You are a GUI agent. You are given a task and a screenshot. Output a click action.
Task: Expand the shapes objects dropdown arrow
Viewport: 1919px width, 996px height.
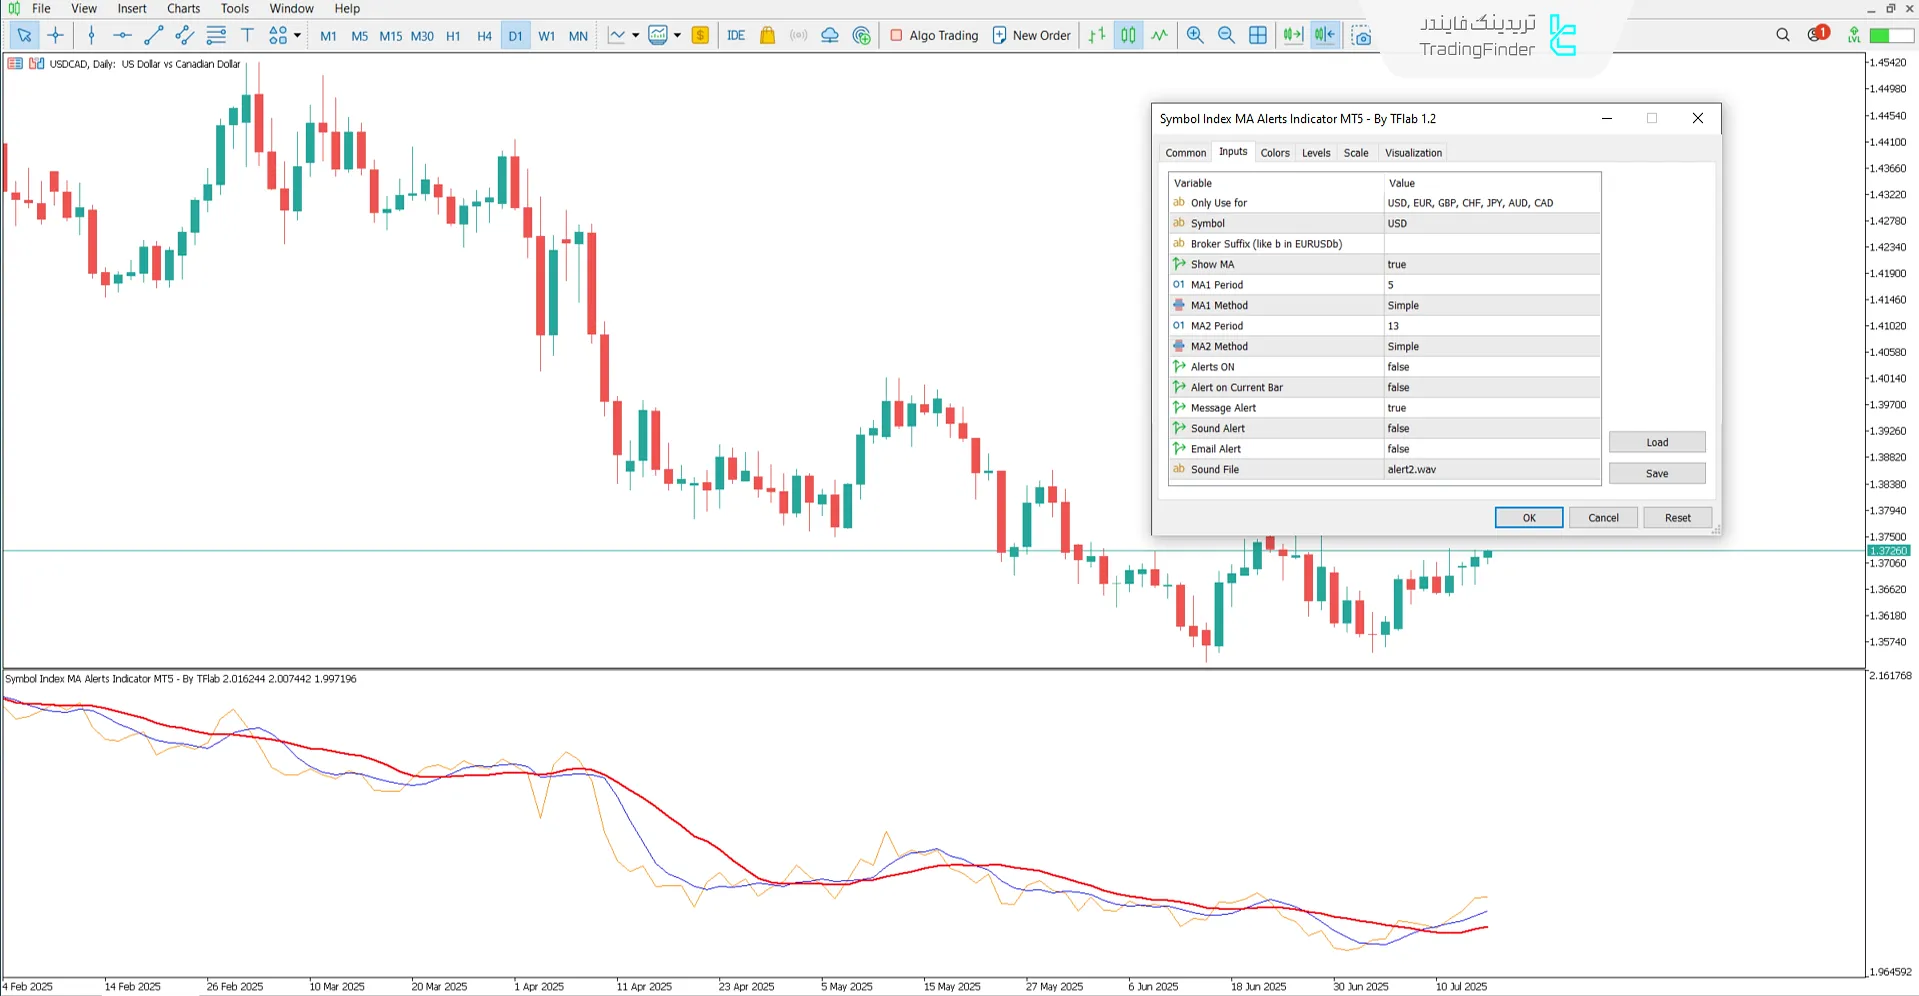tap(298, 36)
